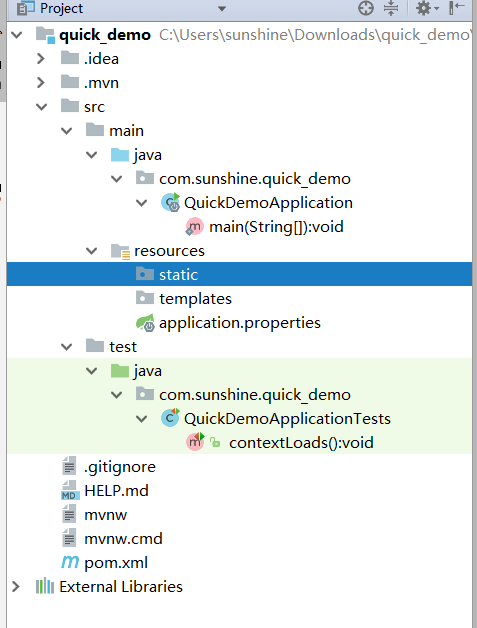
Task: Collapse the resources folder chevron
Action: [92, 251]
